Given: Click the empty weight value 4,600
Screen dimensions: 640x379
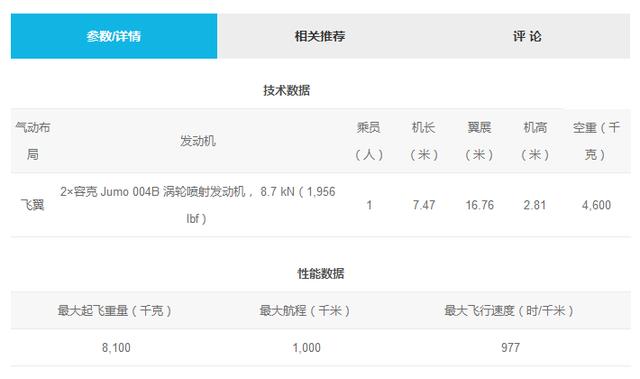Looking at the screenshot, I should click(596, 205).
